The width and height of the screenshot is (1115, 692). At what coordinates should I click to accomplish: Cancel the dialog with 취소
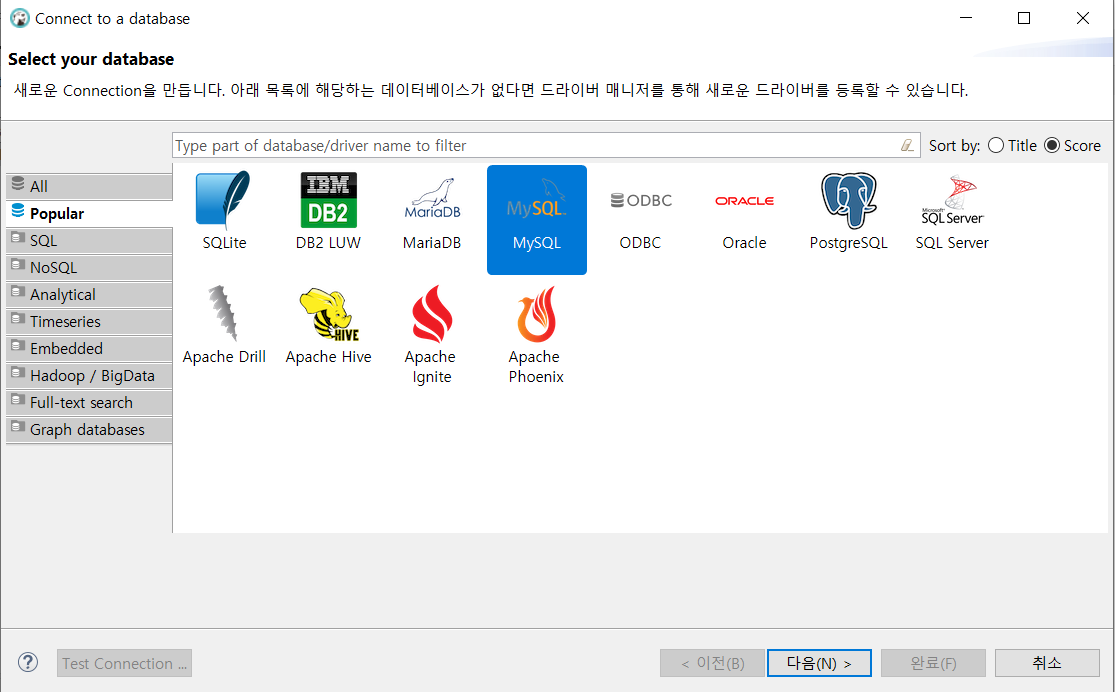[x=1047, y=663]
